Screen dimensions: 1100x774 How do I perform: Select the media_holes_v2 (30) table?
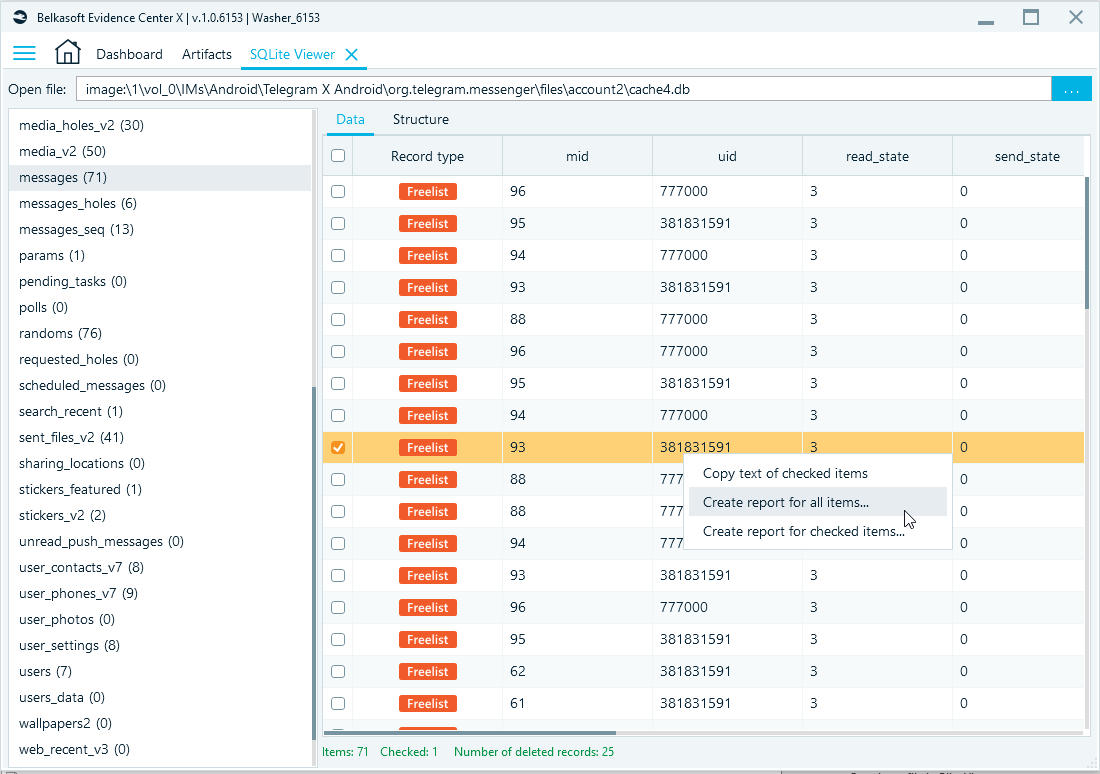pos(159,126)
